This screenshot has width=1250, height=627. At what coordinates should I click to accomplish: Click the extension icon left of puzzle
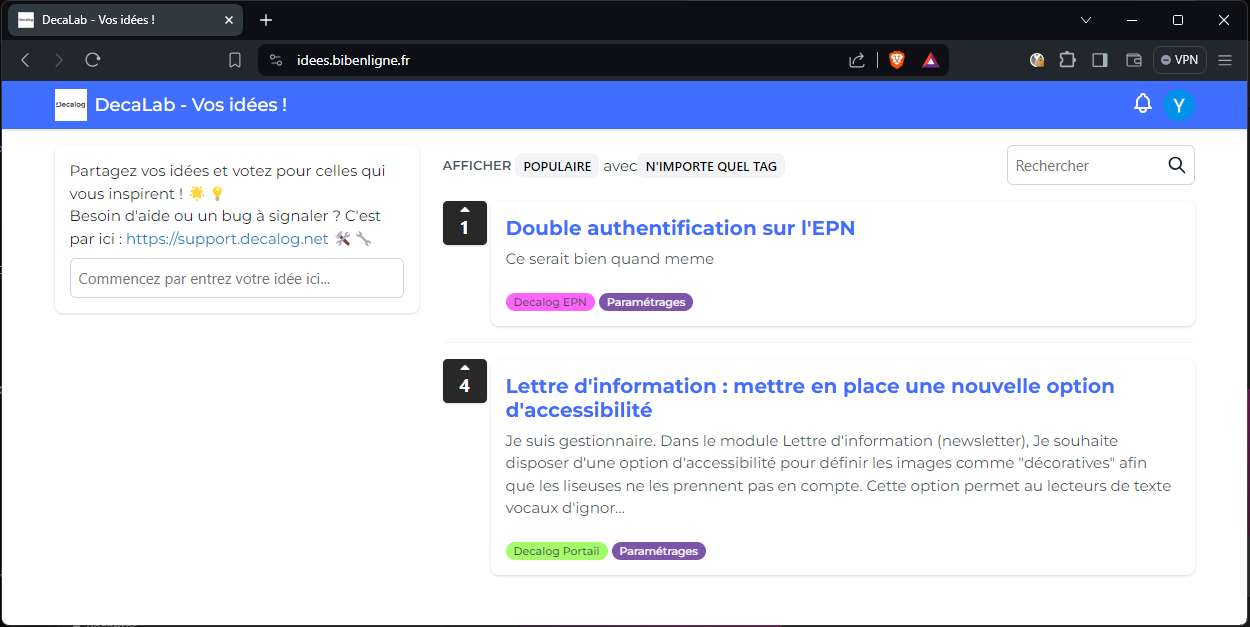pyautogui.click(x=1037, y=60)
